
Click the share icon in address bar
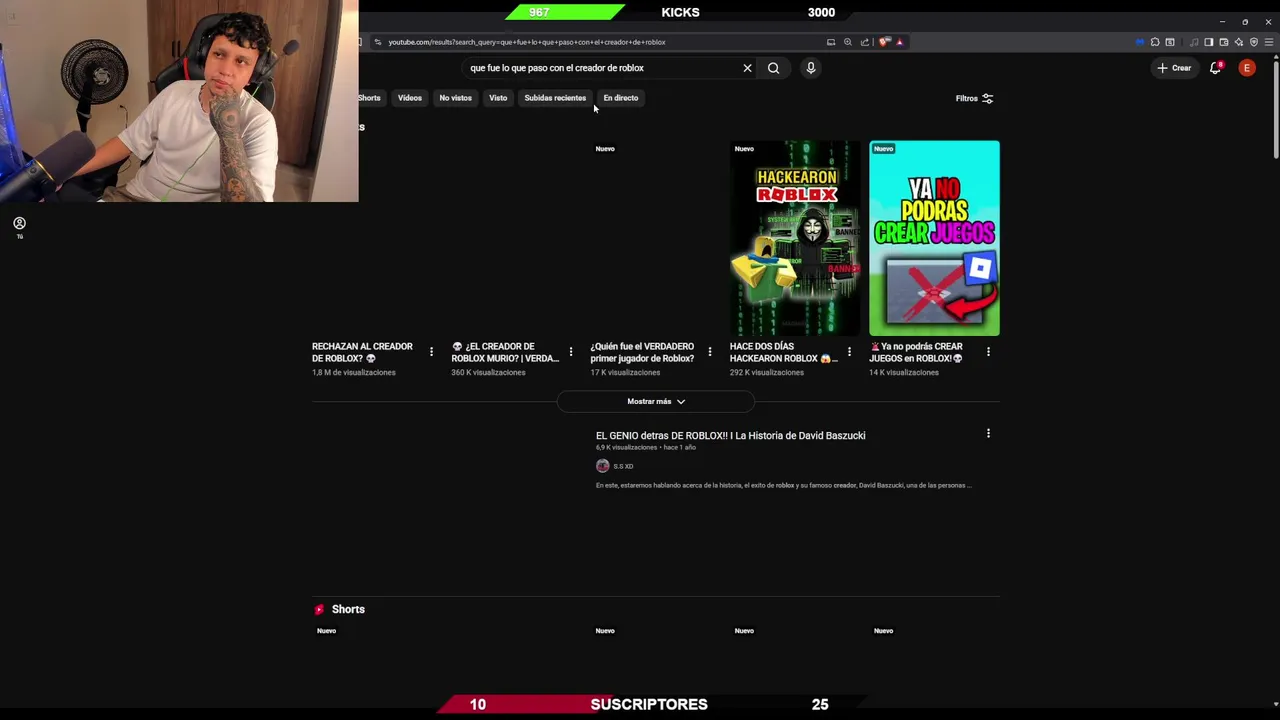[865, 42]
